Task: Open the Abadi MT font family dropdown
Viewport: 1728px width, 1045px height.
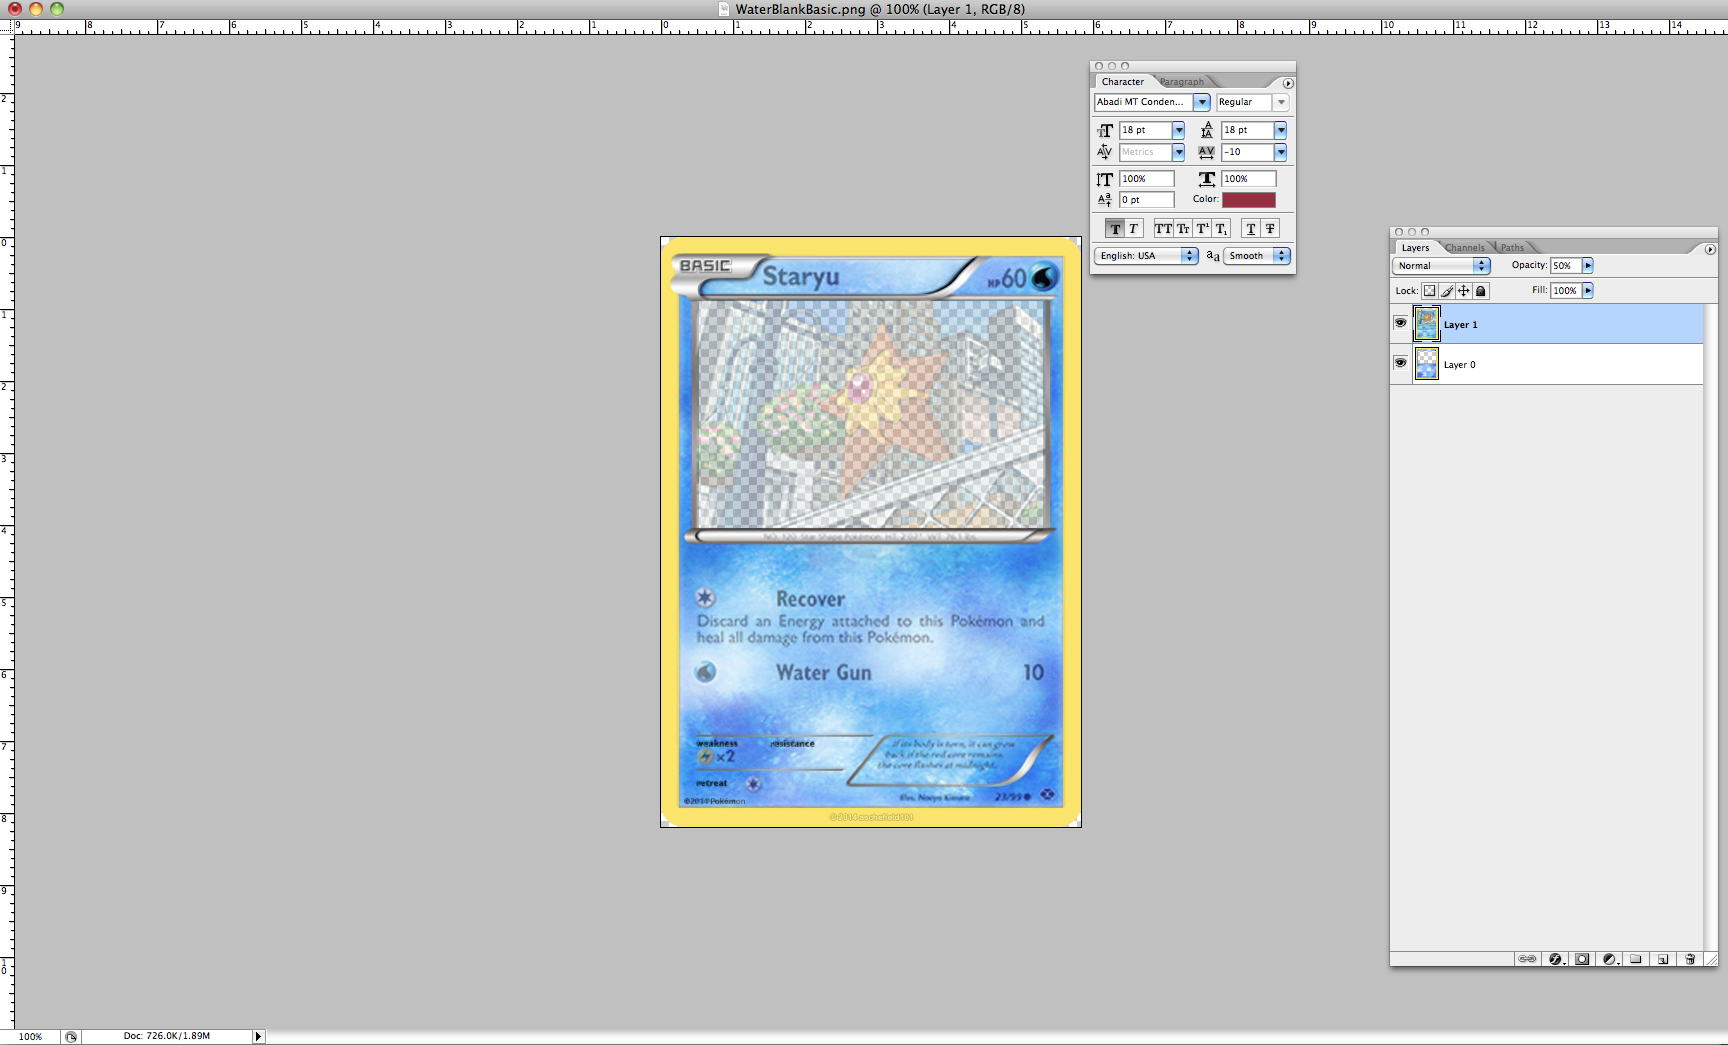Action: click(1202, 102)
